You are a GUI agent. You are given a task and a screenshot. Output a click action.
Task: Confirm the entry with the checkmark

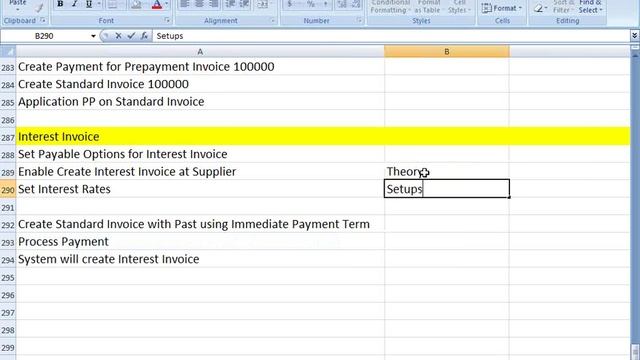(131, 36)
